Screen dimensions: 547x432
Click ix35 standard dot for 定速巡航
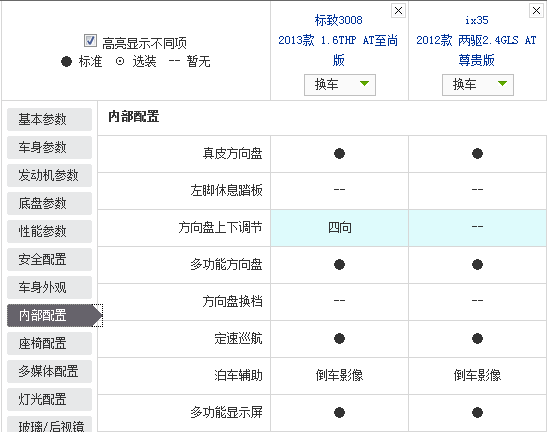477,338
